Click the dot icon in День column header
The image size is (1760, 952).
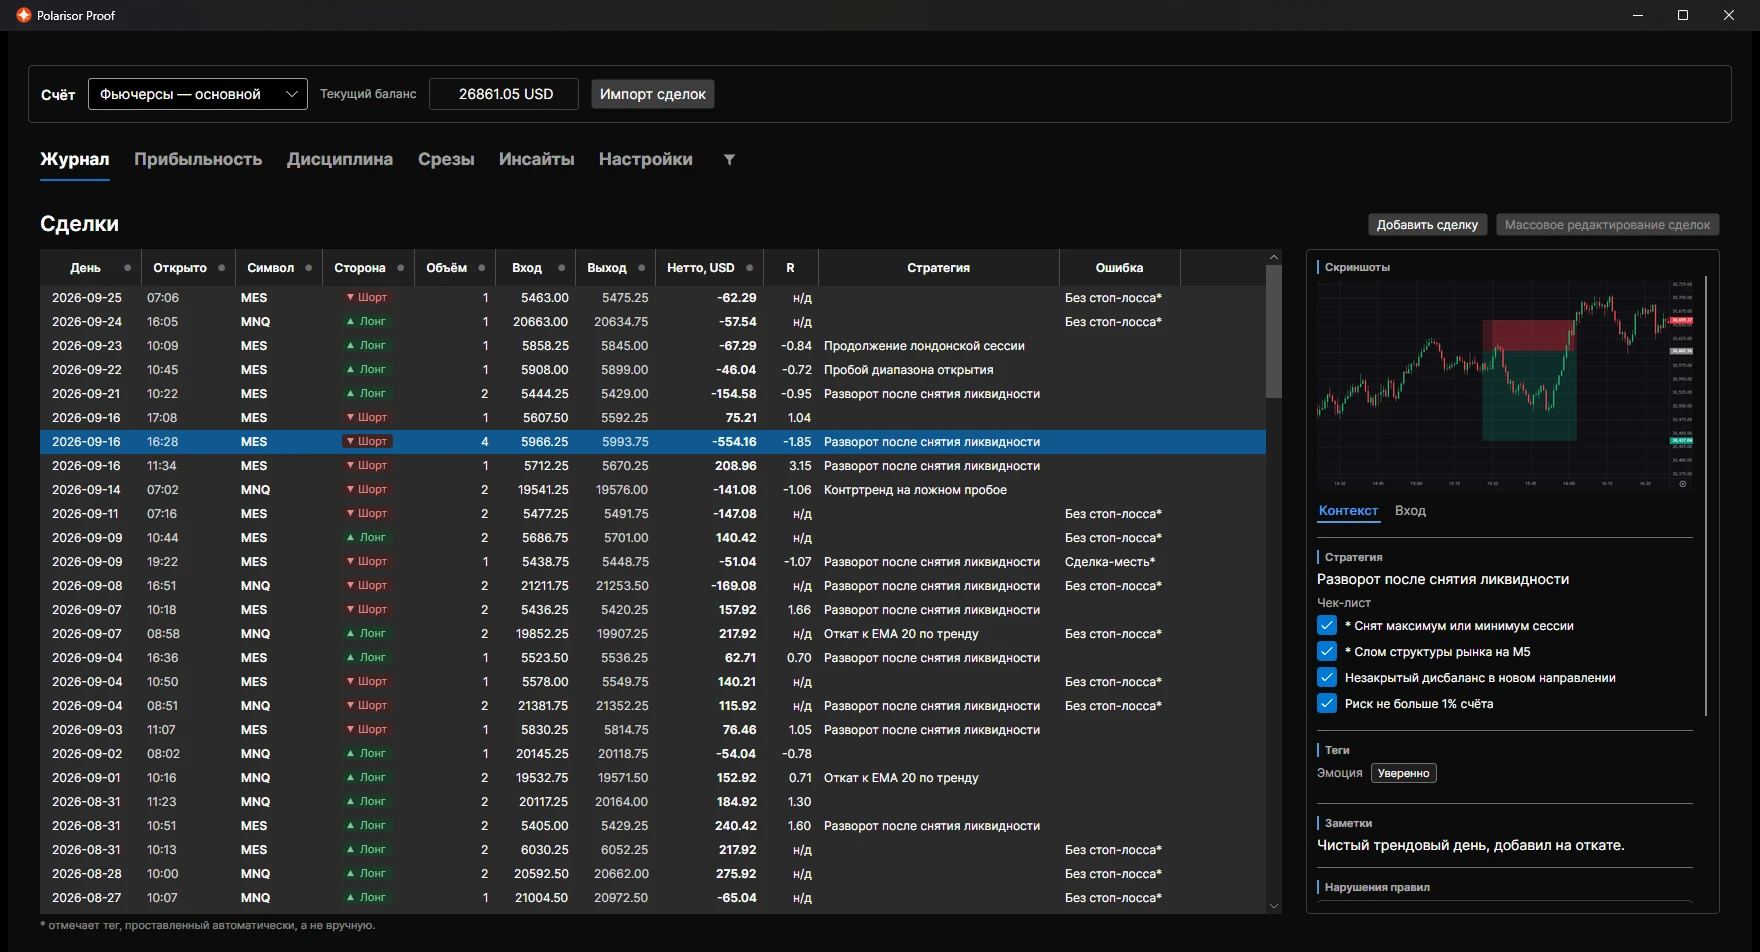(x=127, y=268)
